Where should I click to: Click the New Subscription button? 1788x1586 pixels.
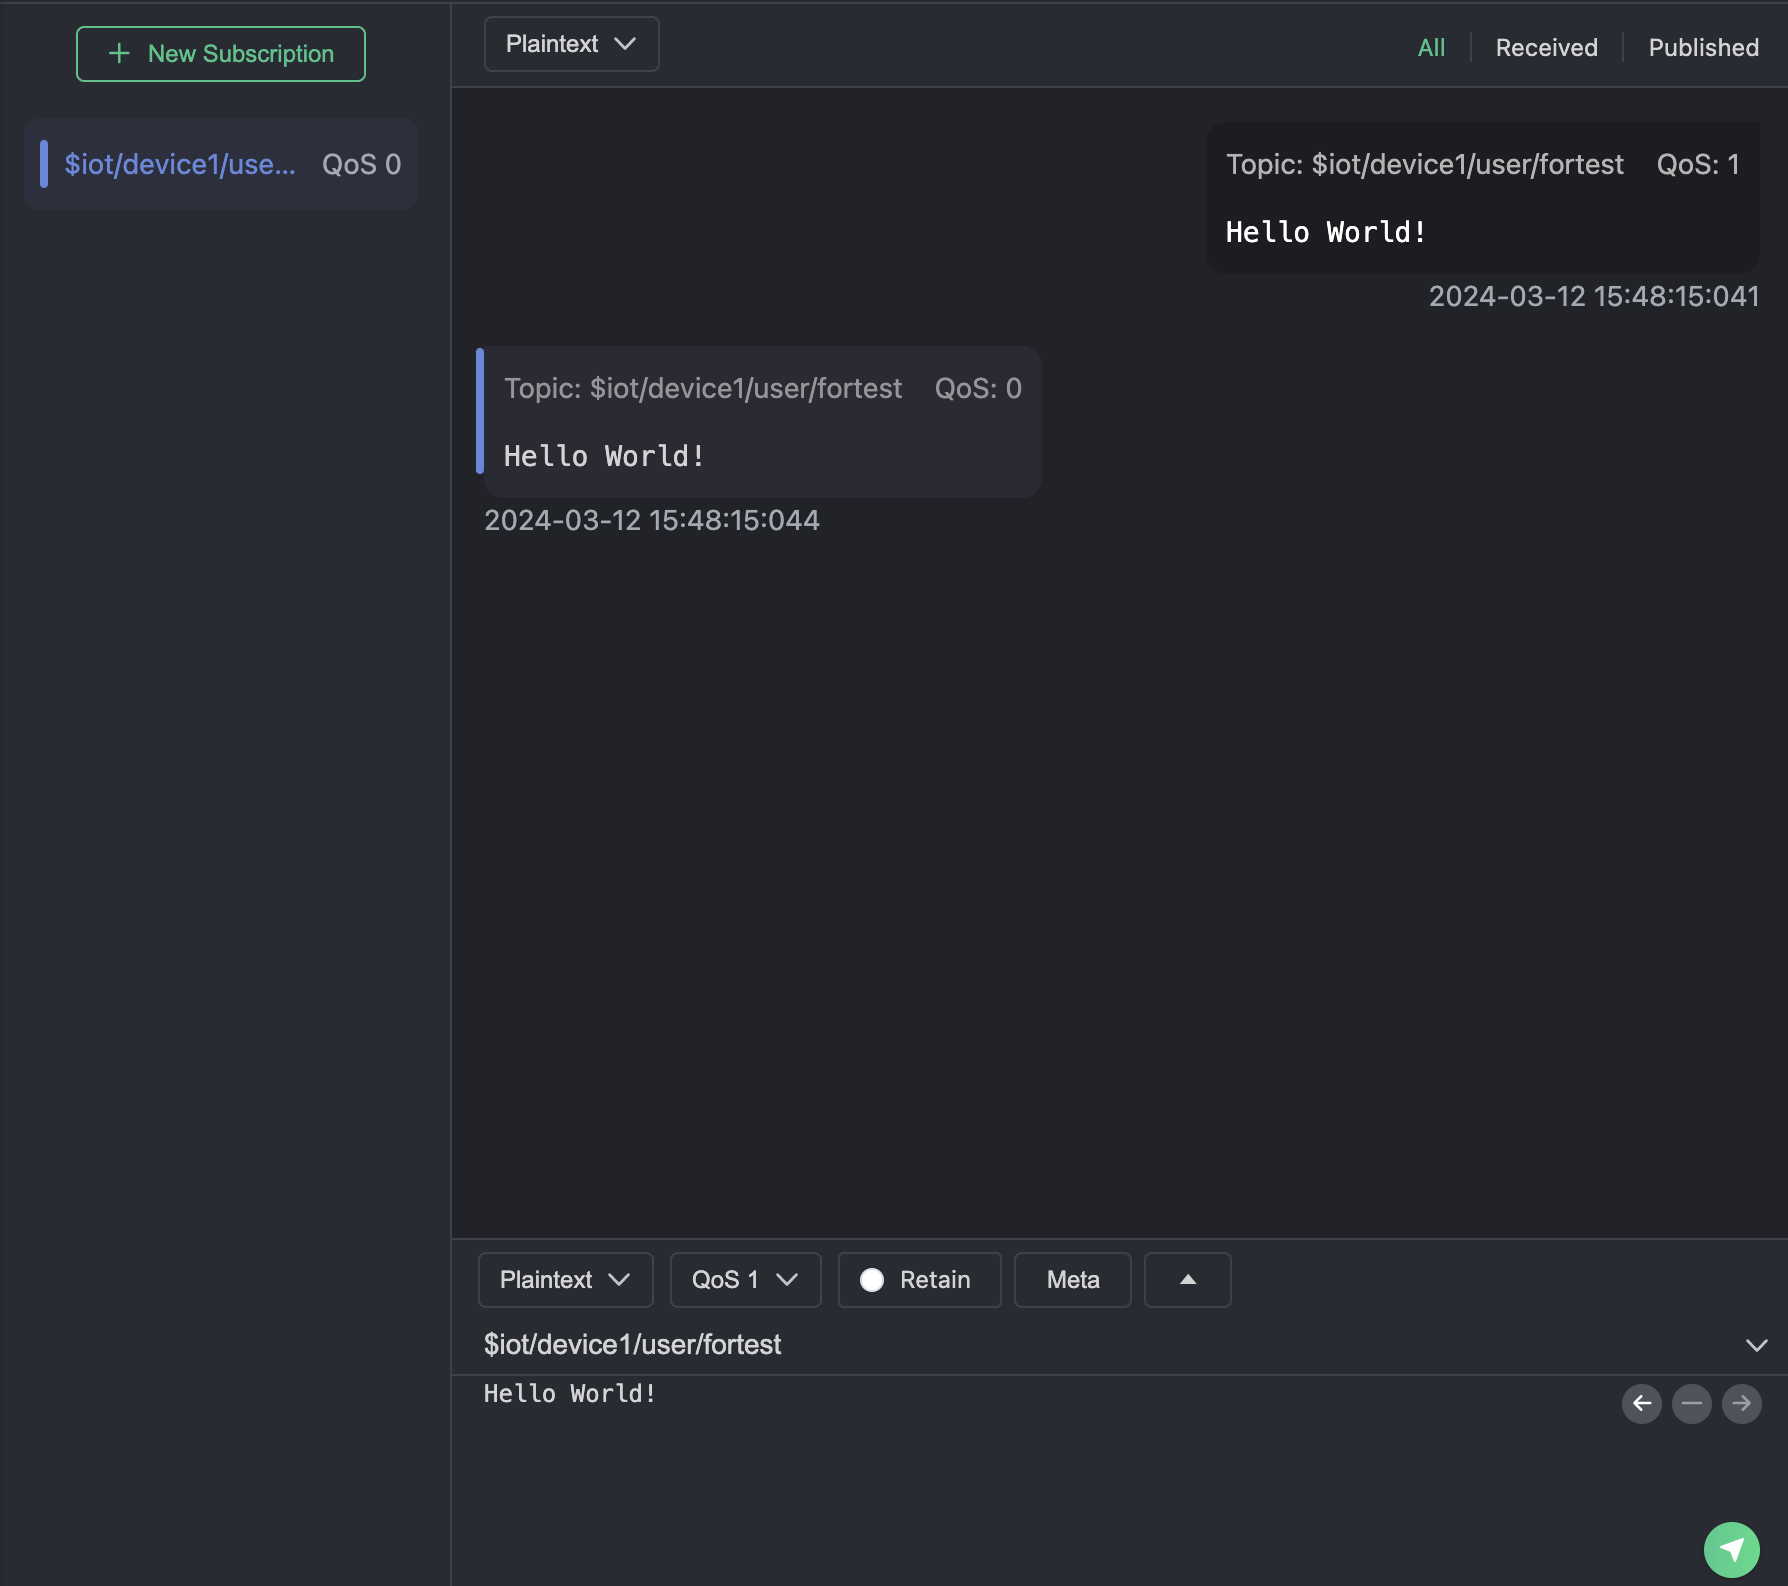(x=221, y=54)
